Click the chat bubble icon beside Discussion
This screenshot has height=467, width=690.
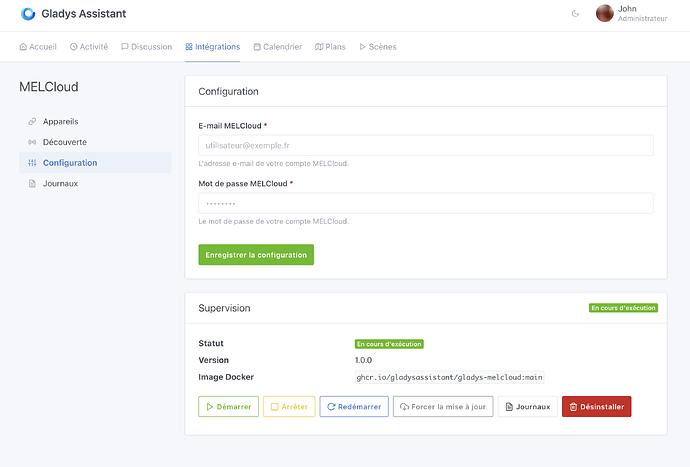(125, 47)
